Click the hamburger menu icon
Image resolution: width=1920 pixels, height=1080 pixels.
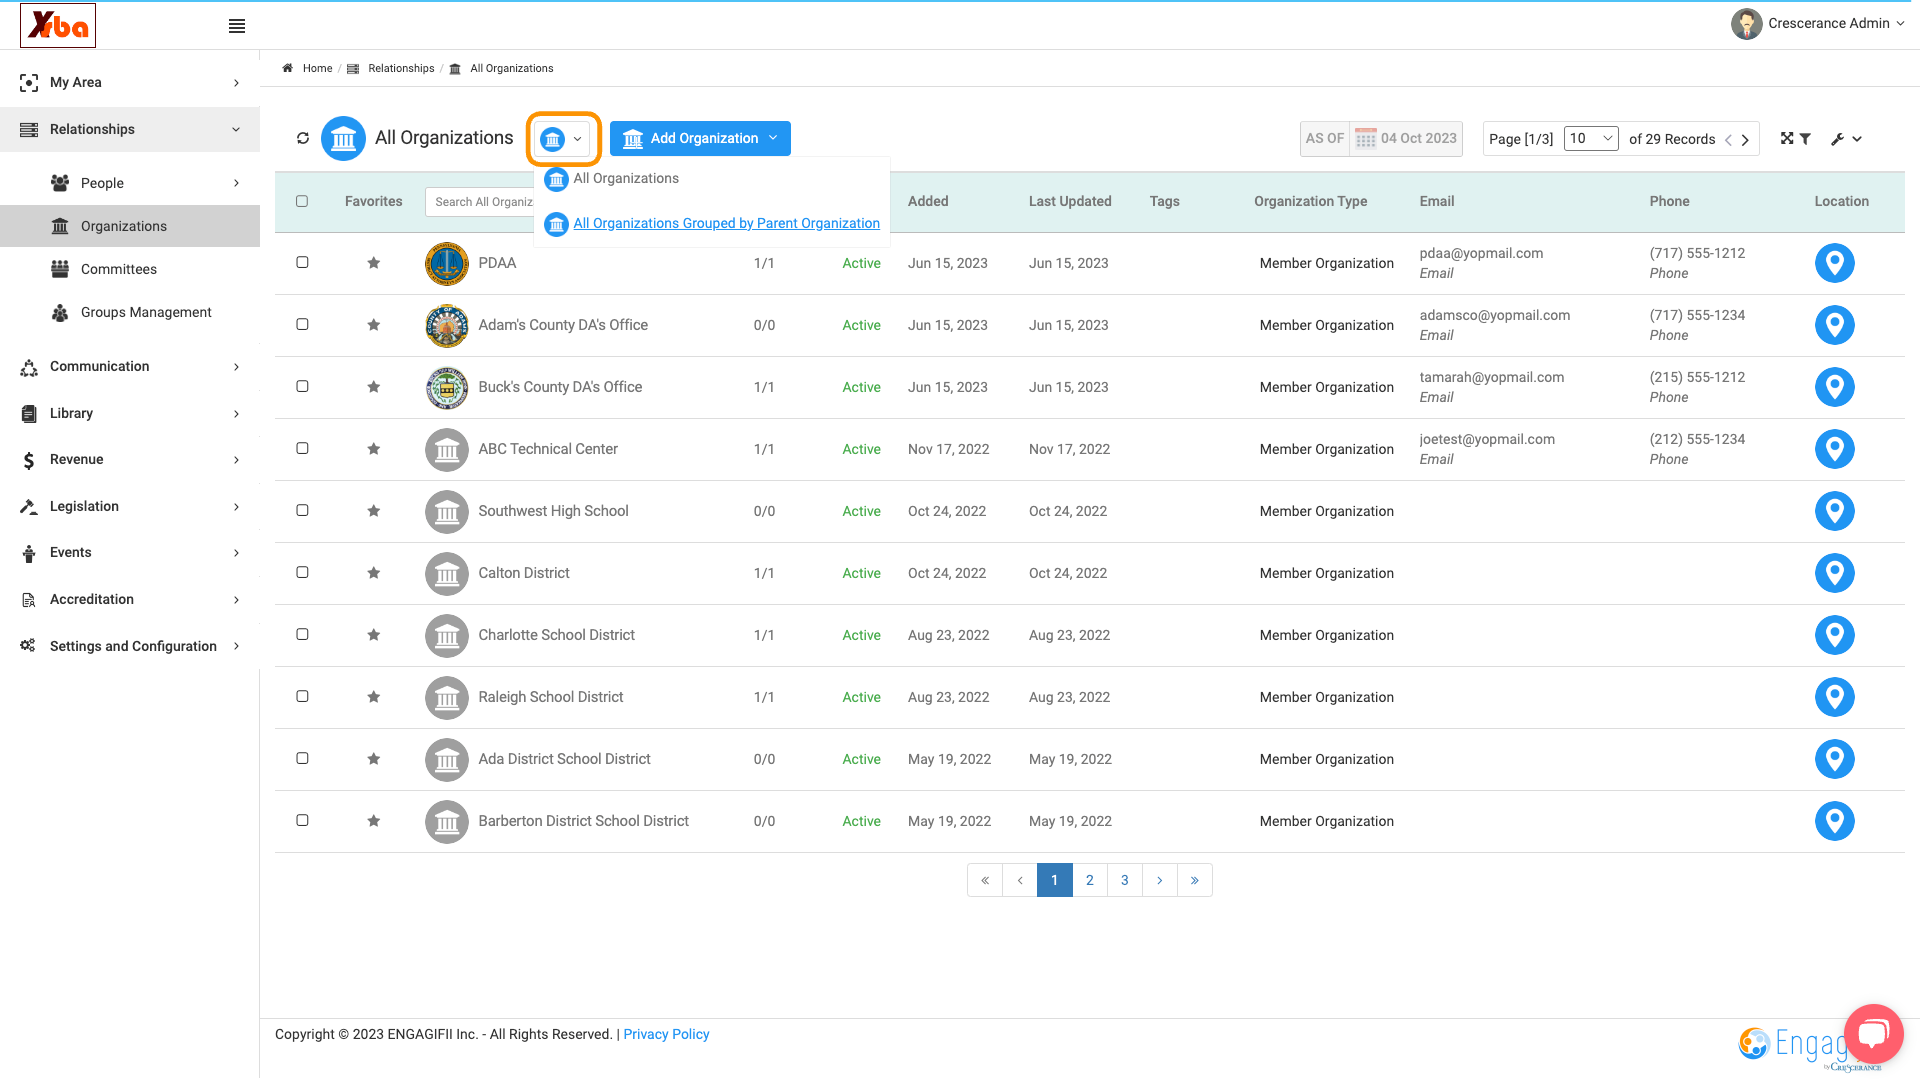[x=237, y=26]
